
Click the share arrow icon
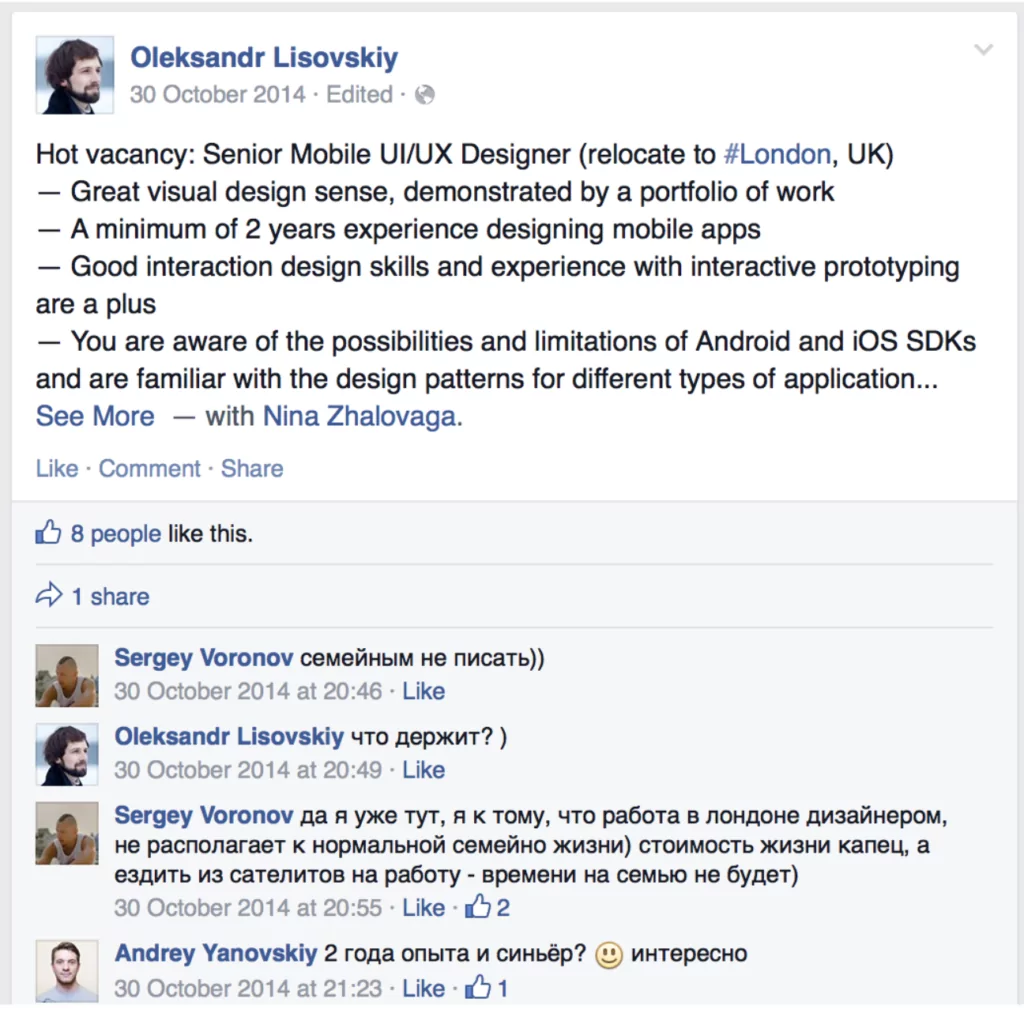coord(48,596)
